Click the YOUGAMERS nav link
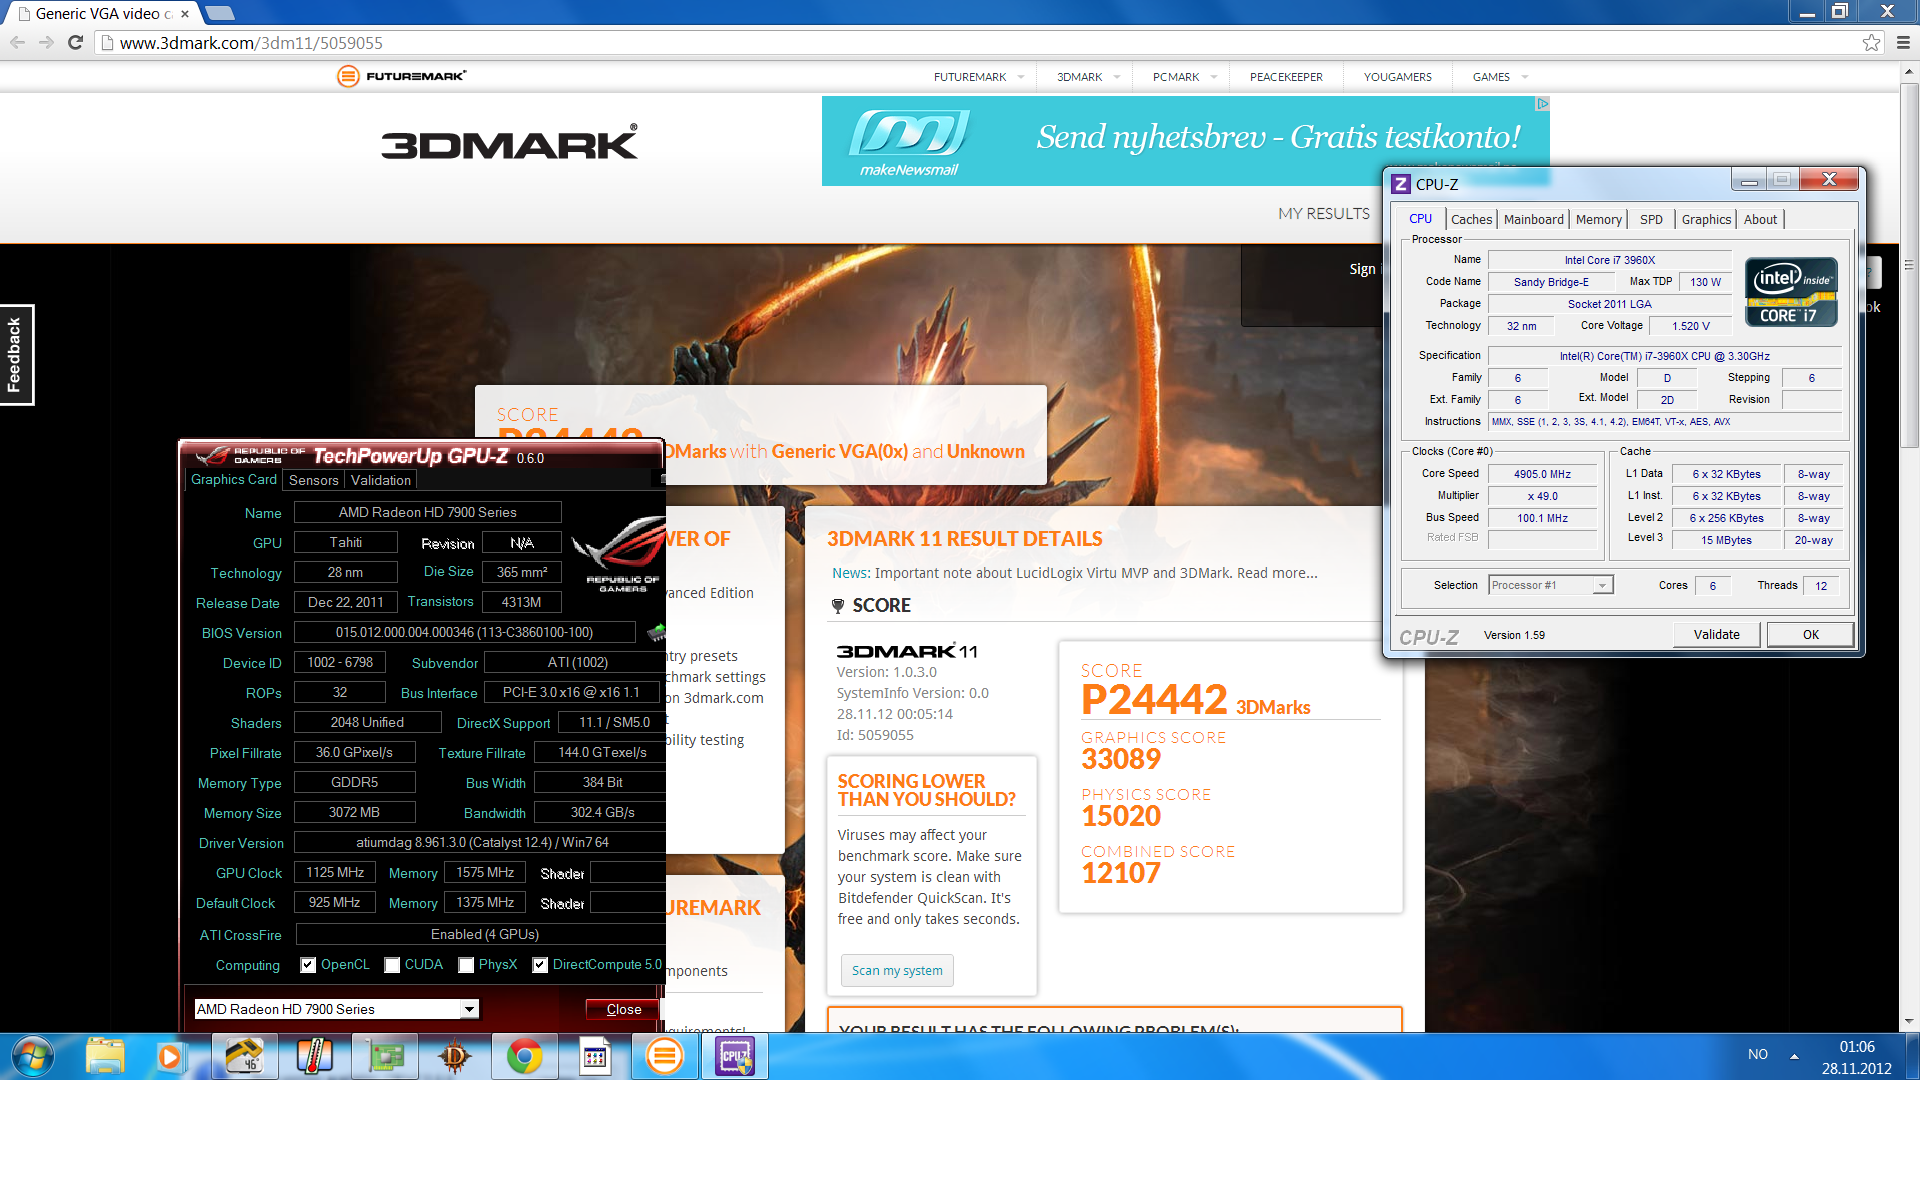The image size is (1920, 1196). [x=1397, y=77]
